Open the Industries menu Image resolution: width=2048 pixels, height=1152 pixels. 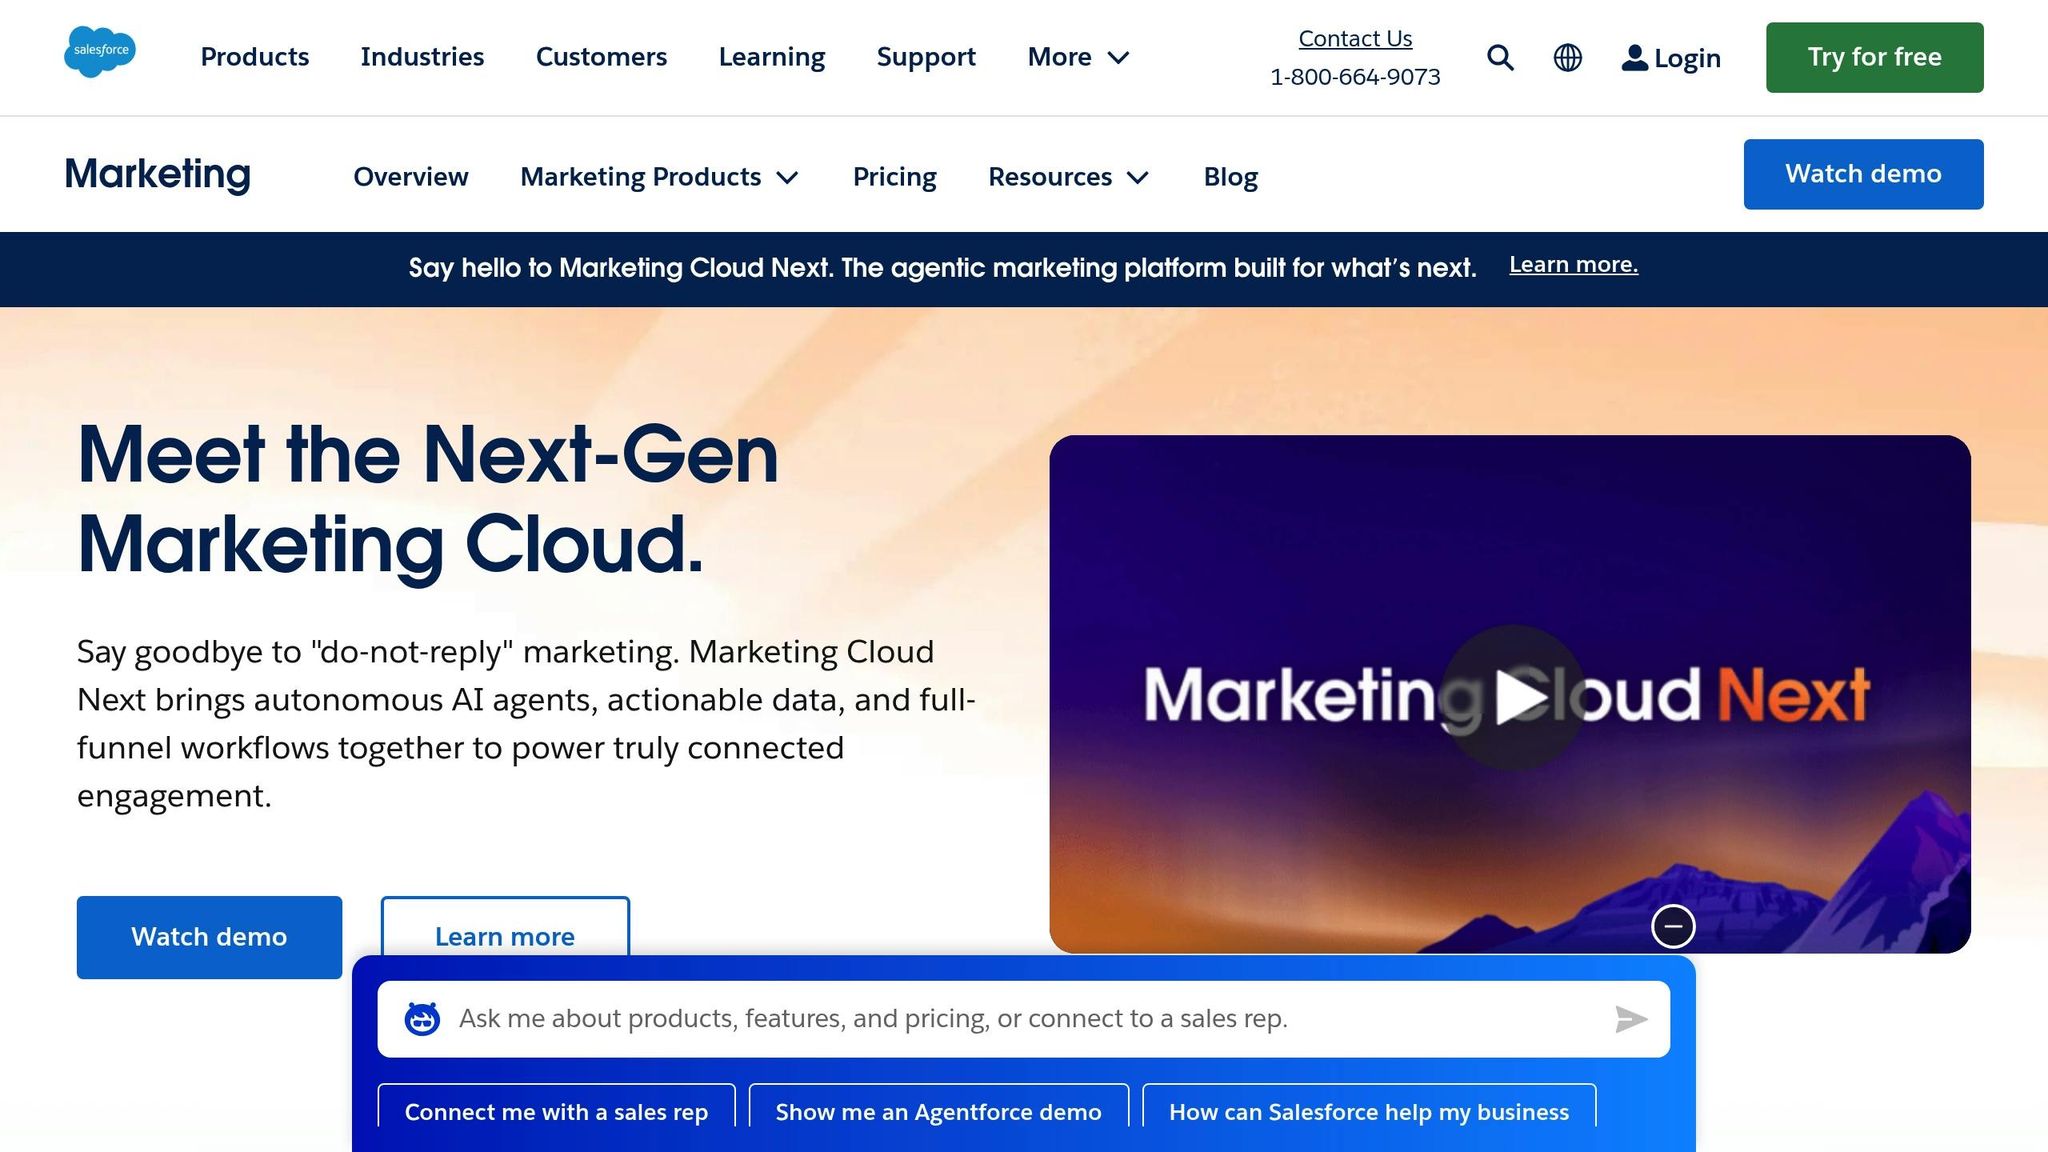[422, 57]
